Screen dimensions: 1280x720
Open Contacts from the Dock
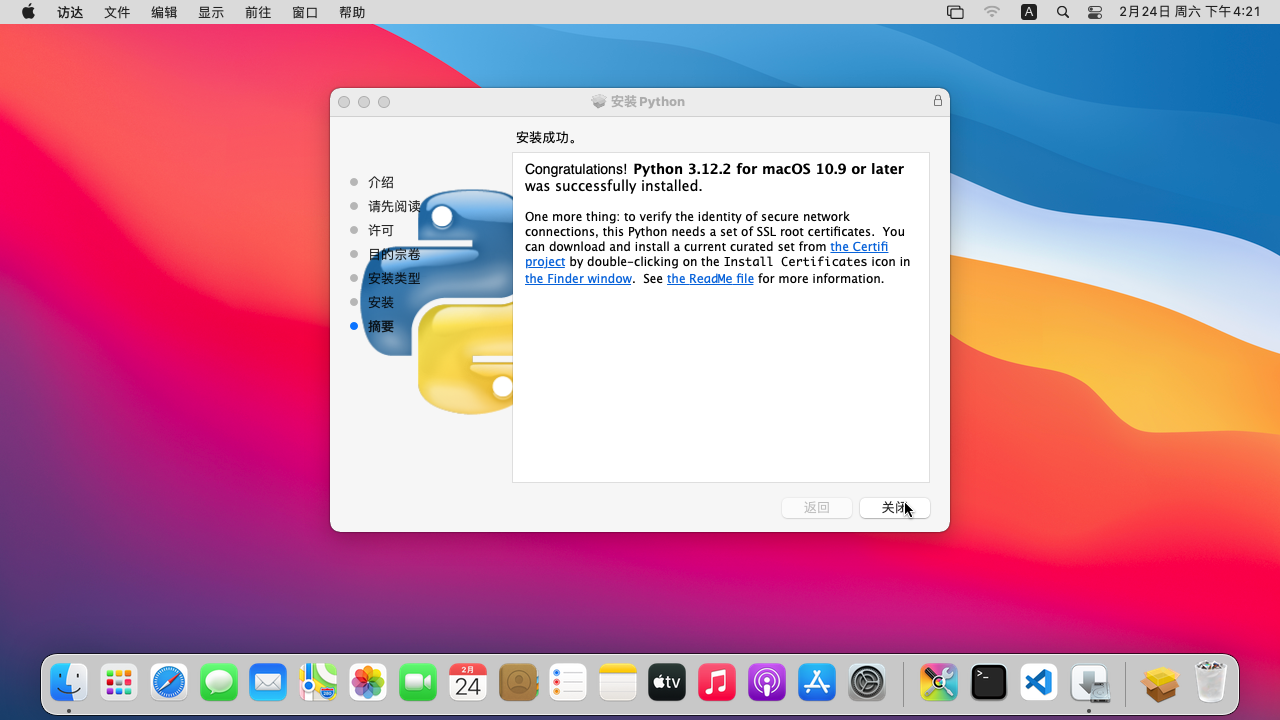coord(518,683)
